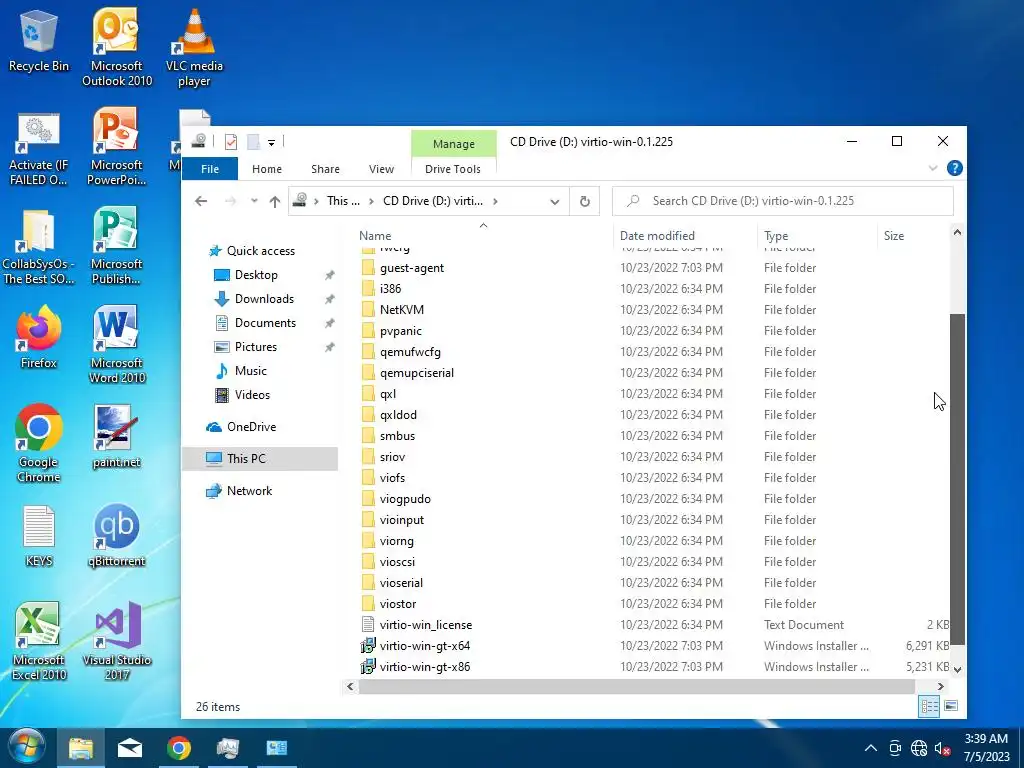Select the Activate (IF FAILED) desktop icon
Viewport: 1024px width, 768px height.
point(39,149)
